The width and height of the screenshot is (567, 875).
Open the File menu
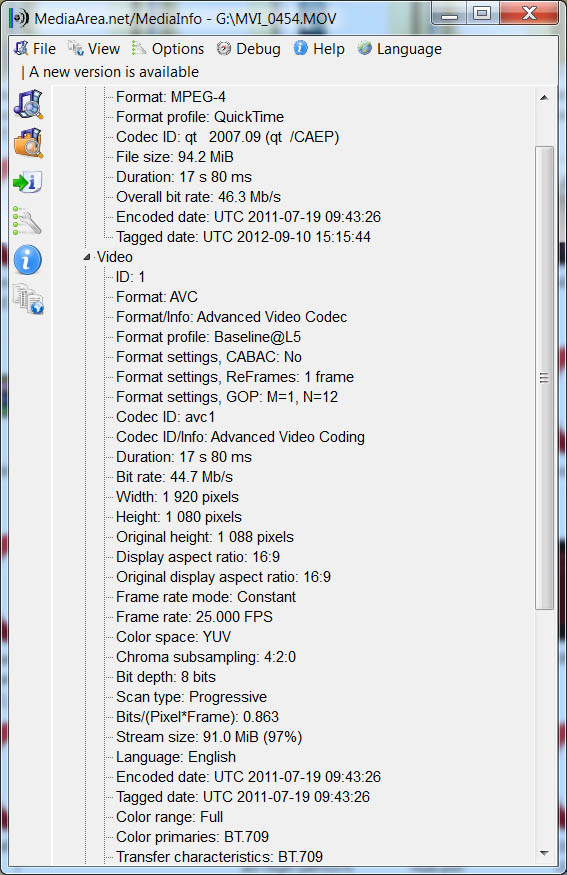point(35,49)
